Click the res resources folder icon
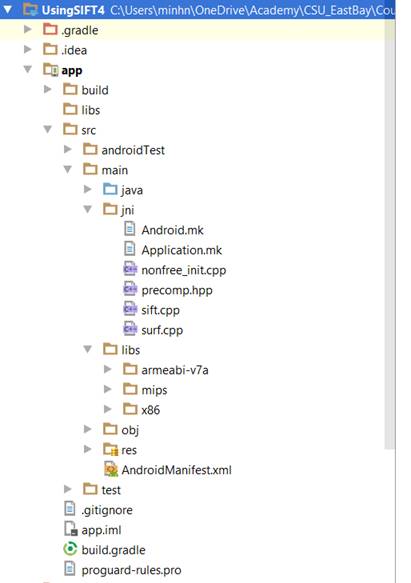The width and height of the screenshot is (411, 583). pyautogui.click(x=110, y=450)
